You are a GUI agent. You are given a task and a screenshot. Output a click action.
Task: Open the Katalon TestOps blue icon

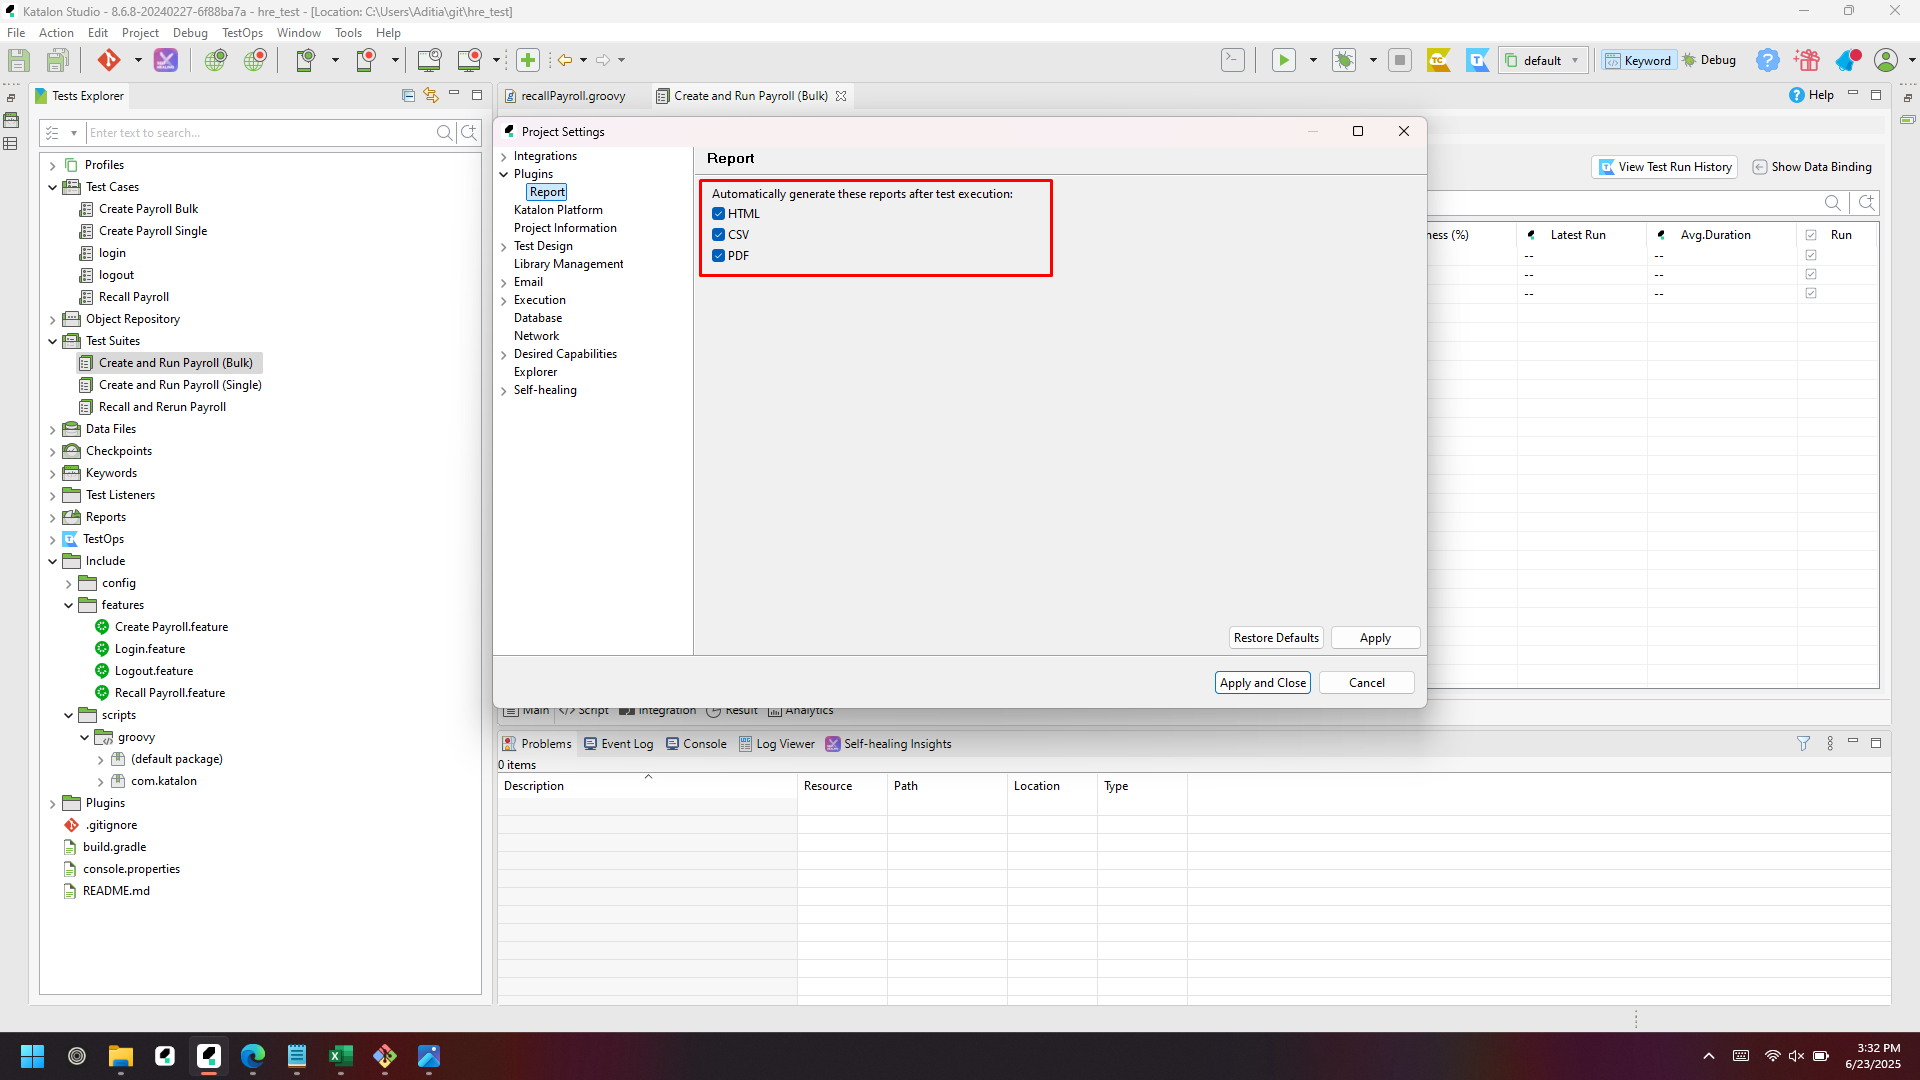(1478, 60)
